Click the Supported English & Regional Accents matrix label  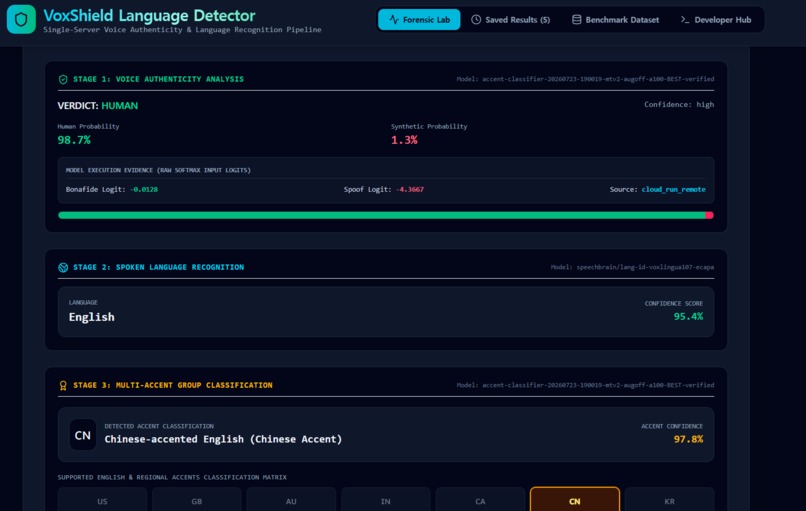172,477
